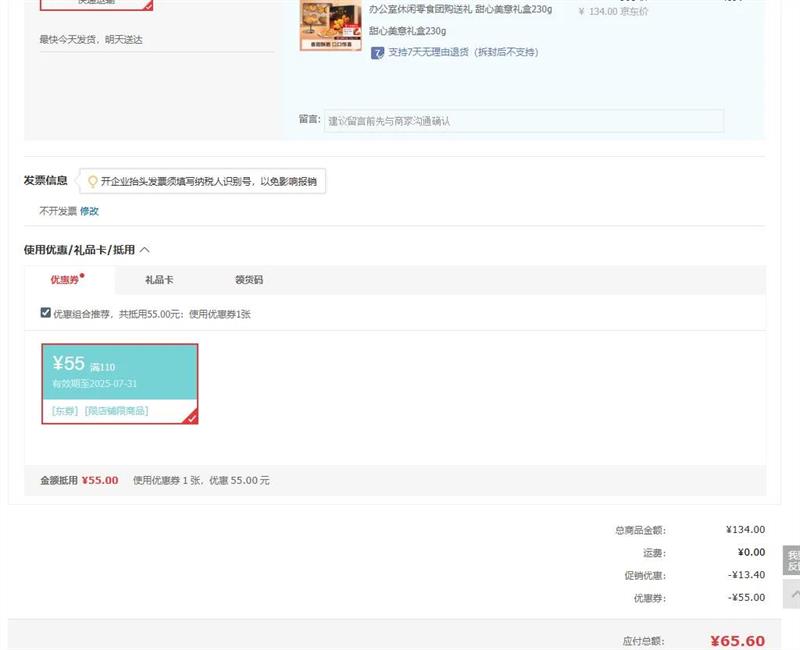800x650 pixels.
Task: Select the 优惠券 tab
Action: 65,280
